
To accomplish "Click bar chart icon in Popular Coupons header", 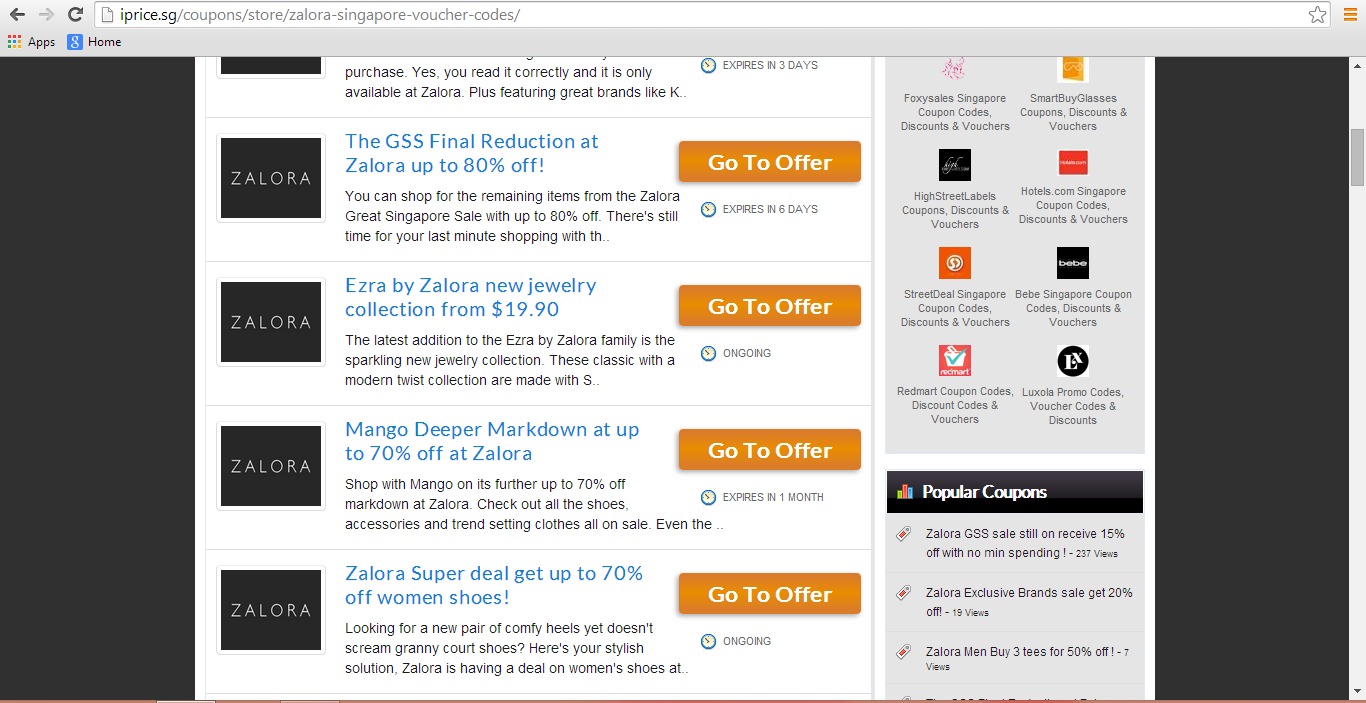I will pyautogui.click(x=906, y=491).
